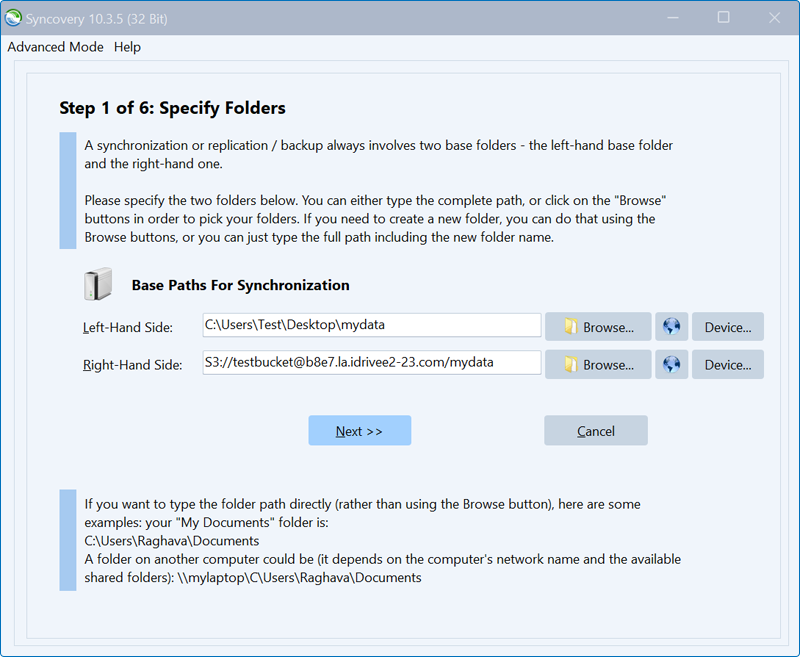
Task: Click the 'Base Paths For Synchronization' heading
Action: pyautogui.click(x=240, y=285)
